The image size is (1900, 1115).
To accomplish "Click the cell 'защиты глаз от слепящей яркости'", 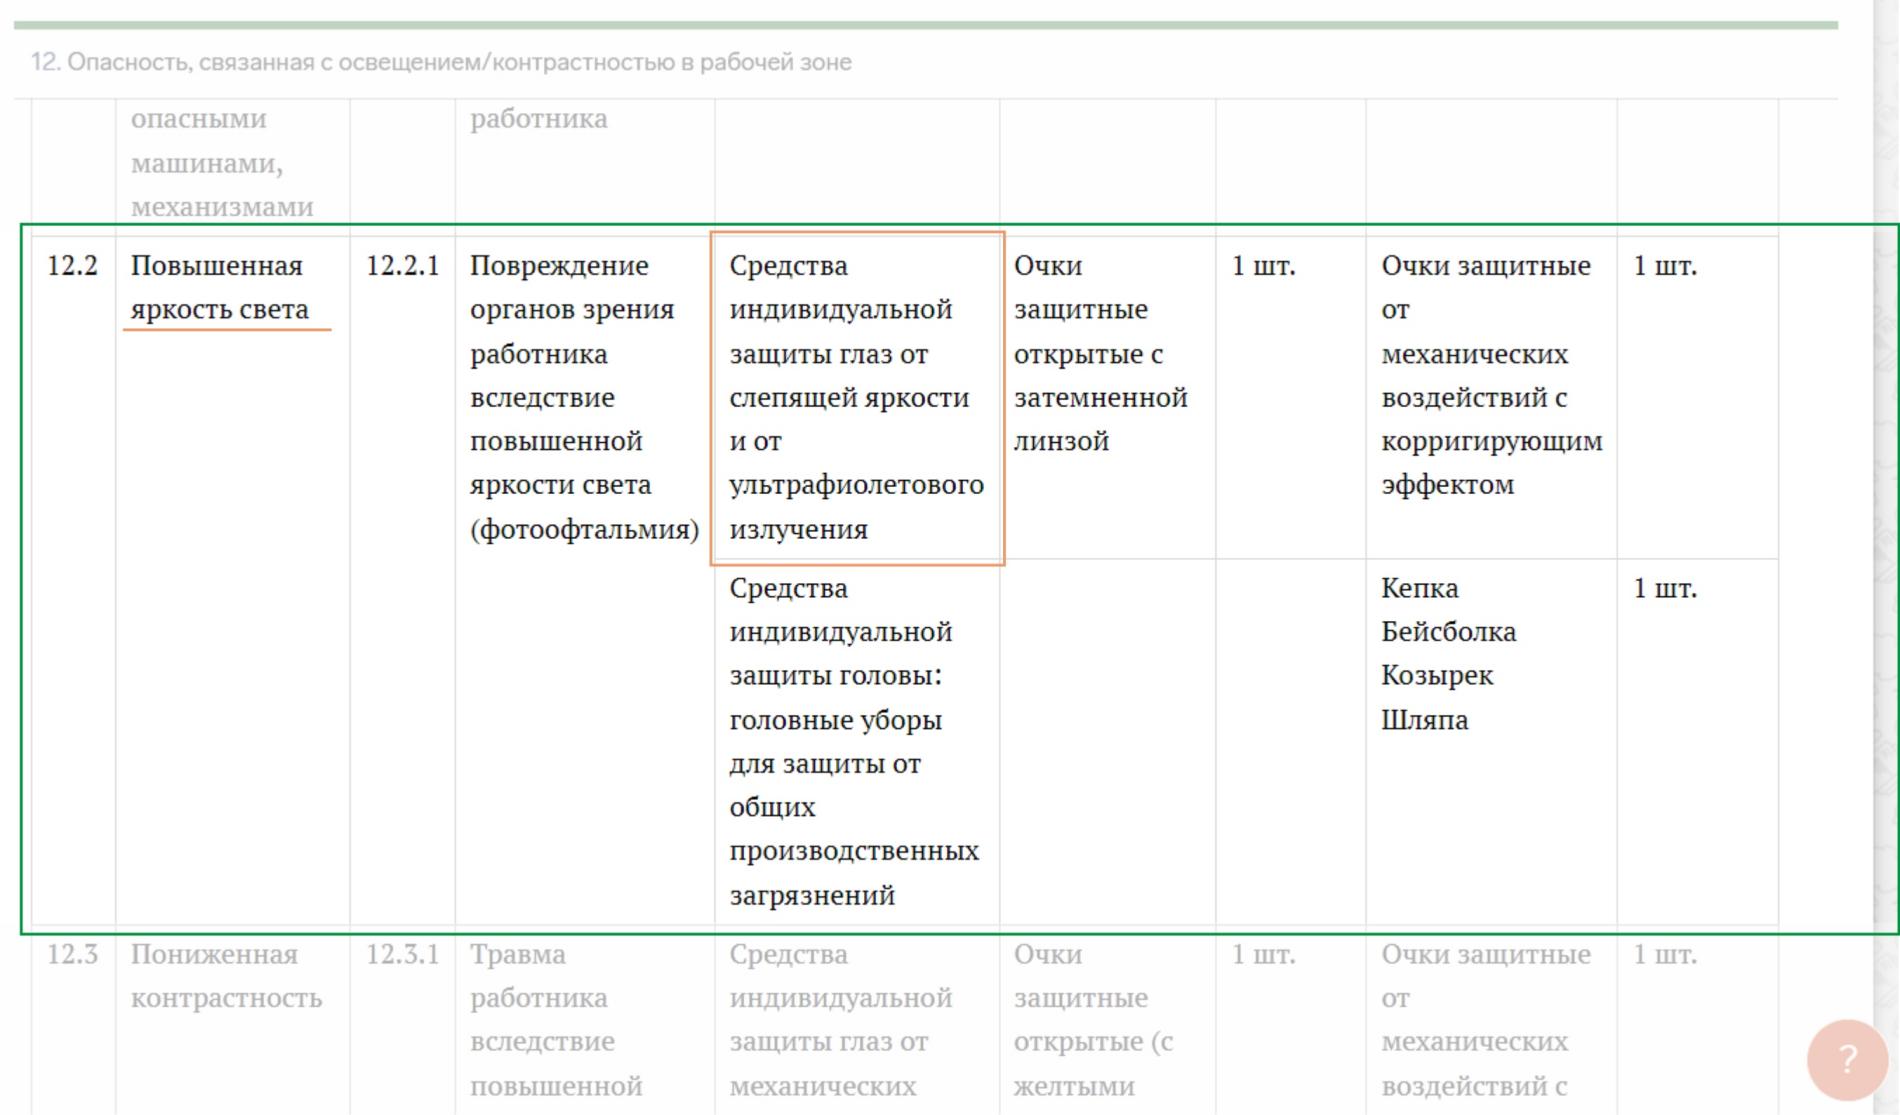I will (x=857, y=398).
